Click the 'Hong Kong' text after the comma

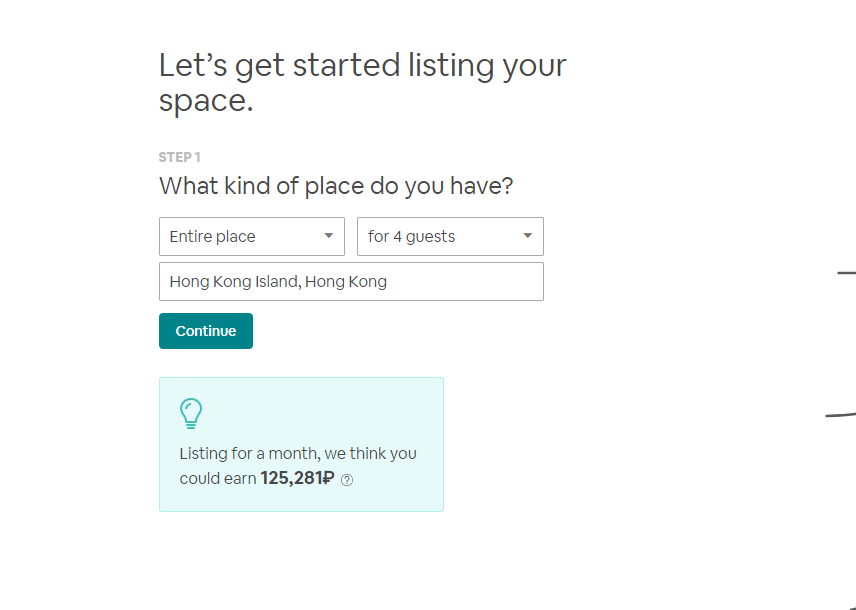point(346,281)
